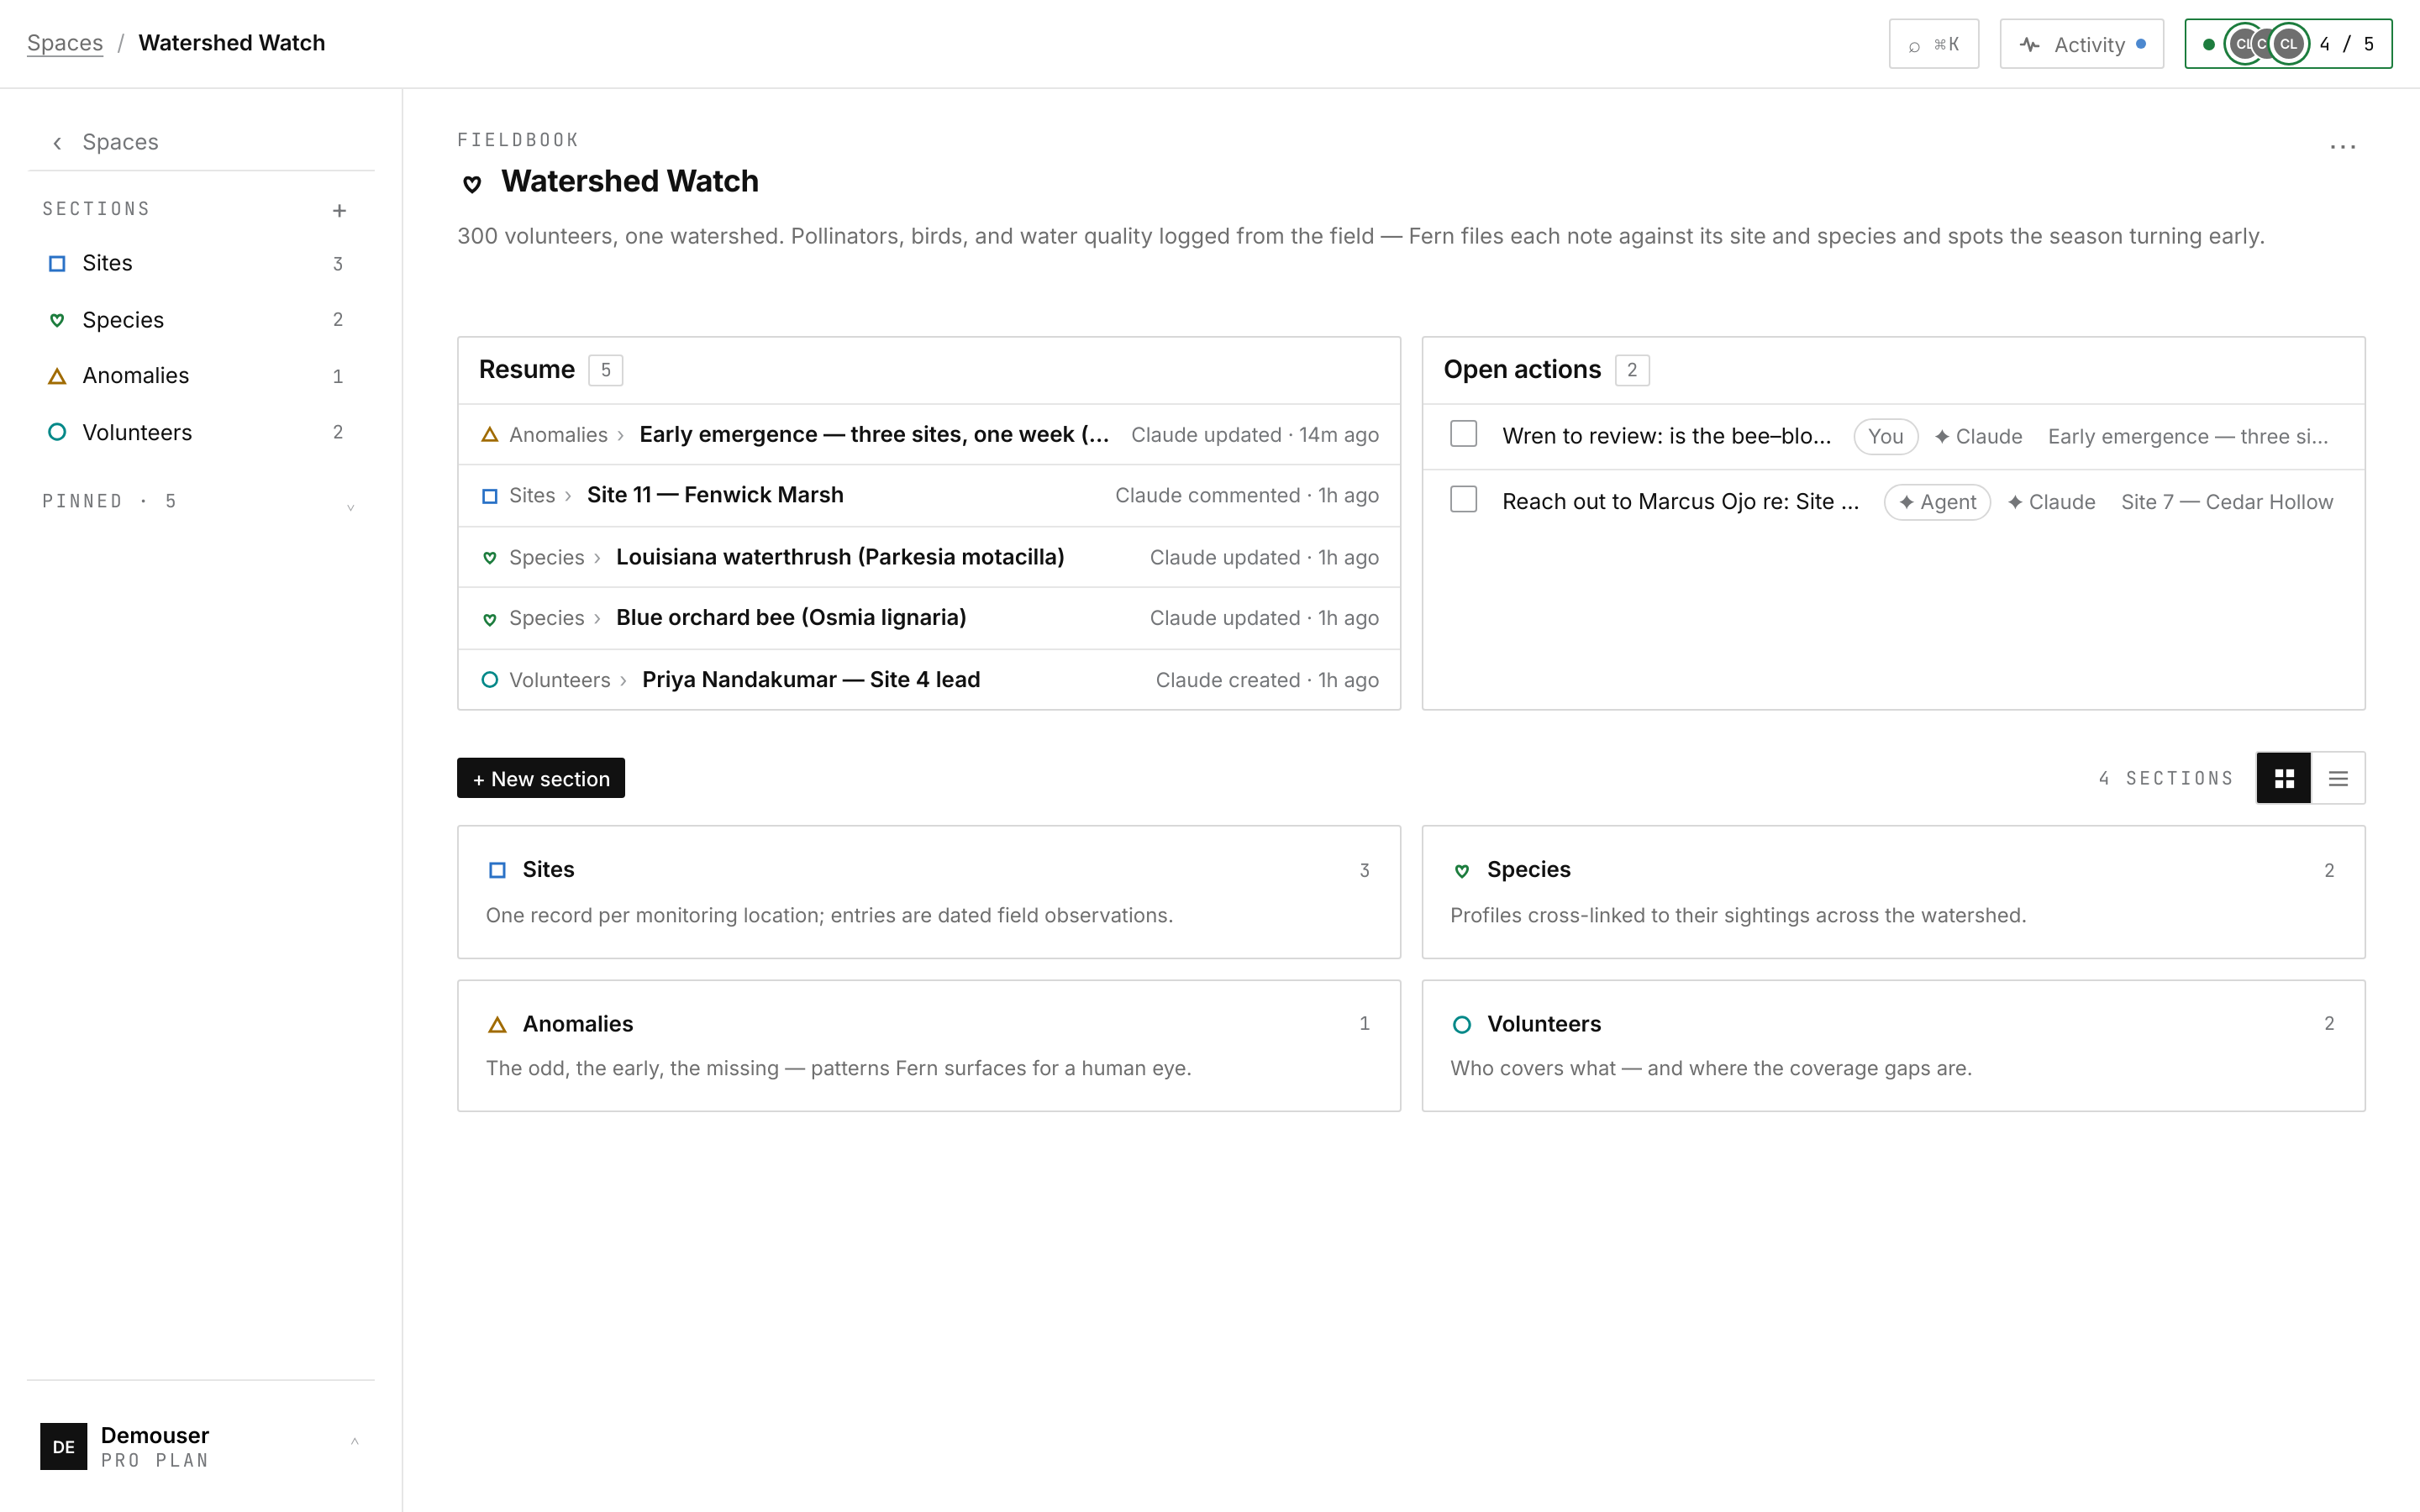Click the New section button

click(x=541, y=778)
